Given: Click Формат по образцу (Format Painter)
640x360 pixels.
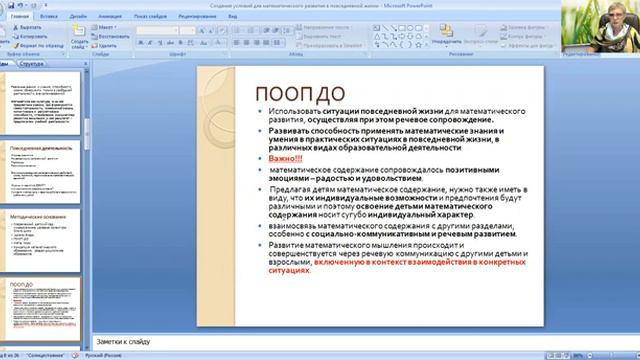Looking at the screenshot, I should (x=38, y=46).
